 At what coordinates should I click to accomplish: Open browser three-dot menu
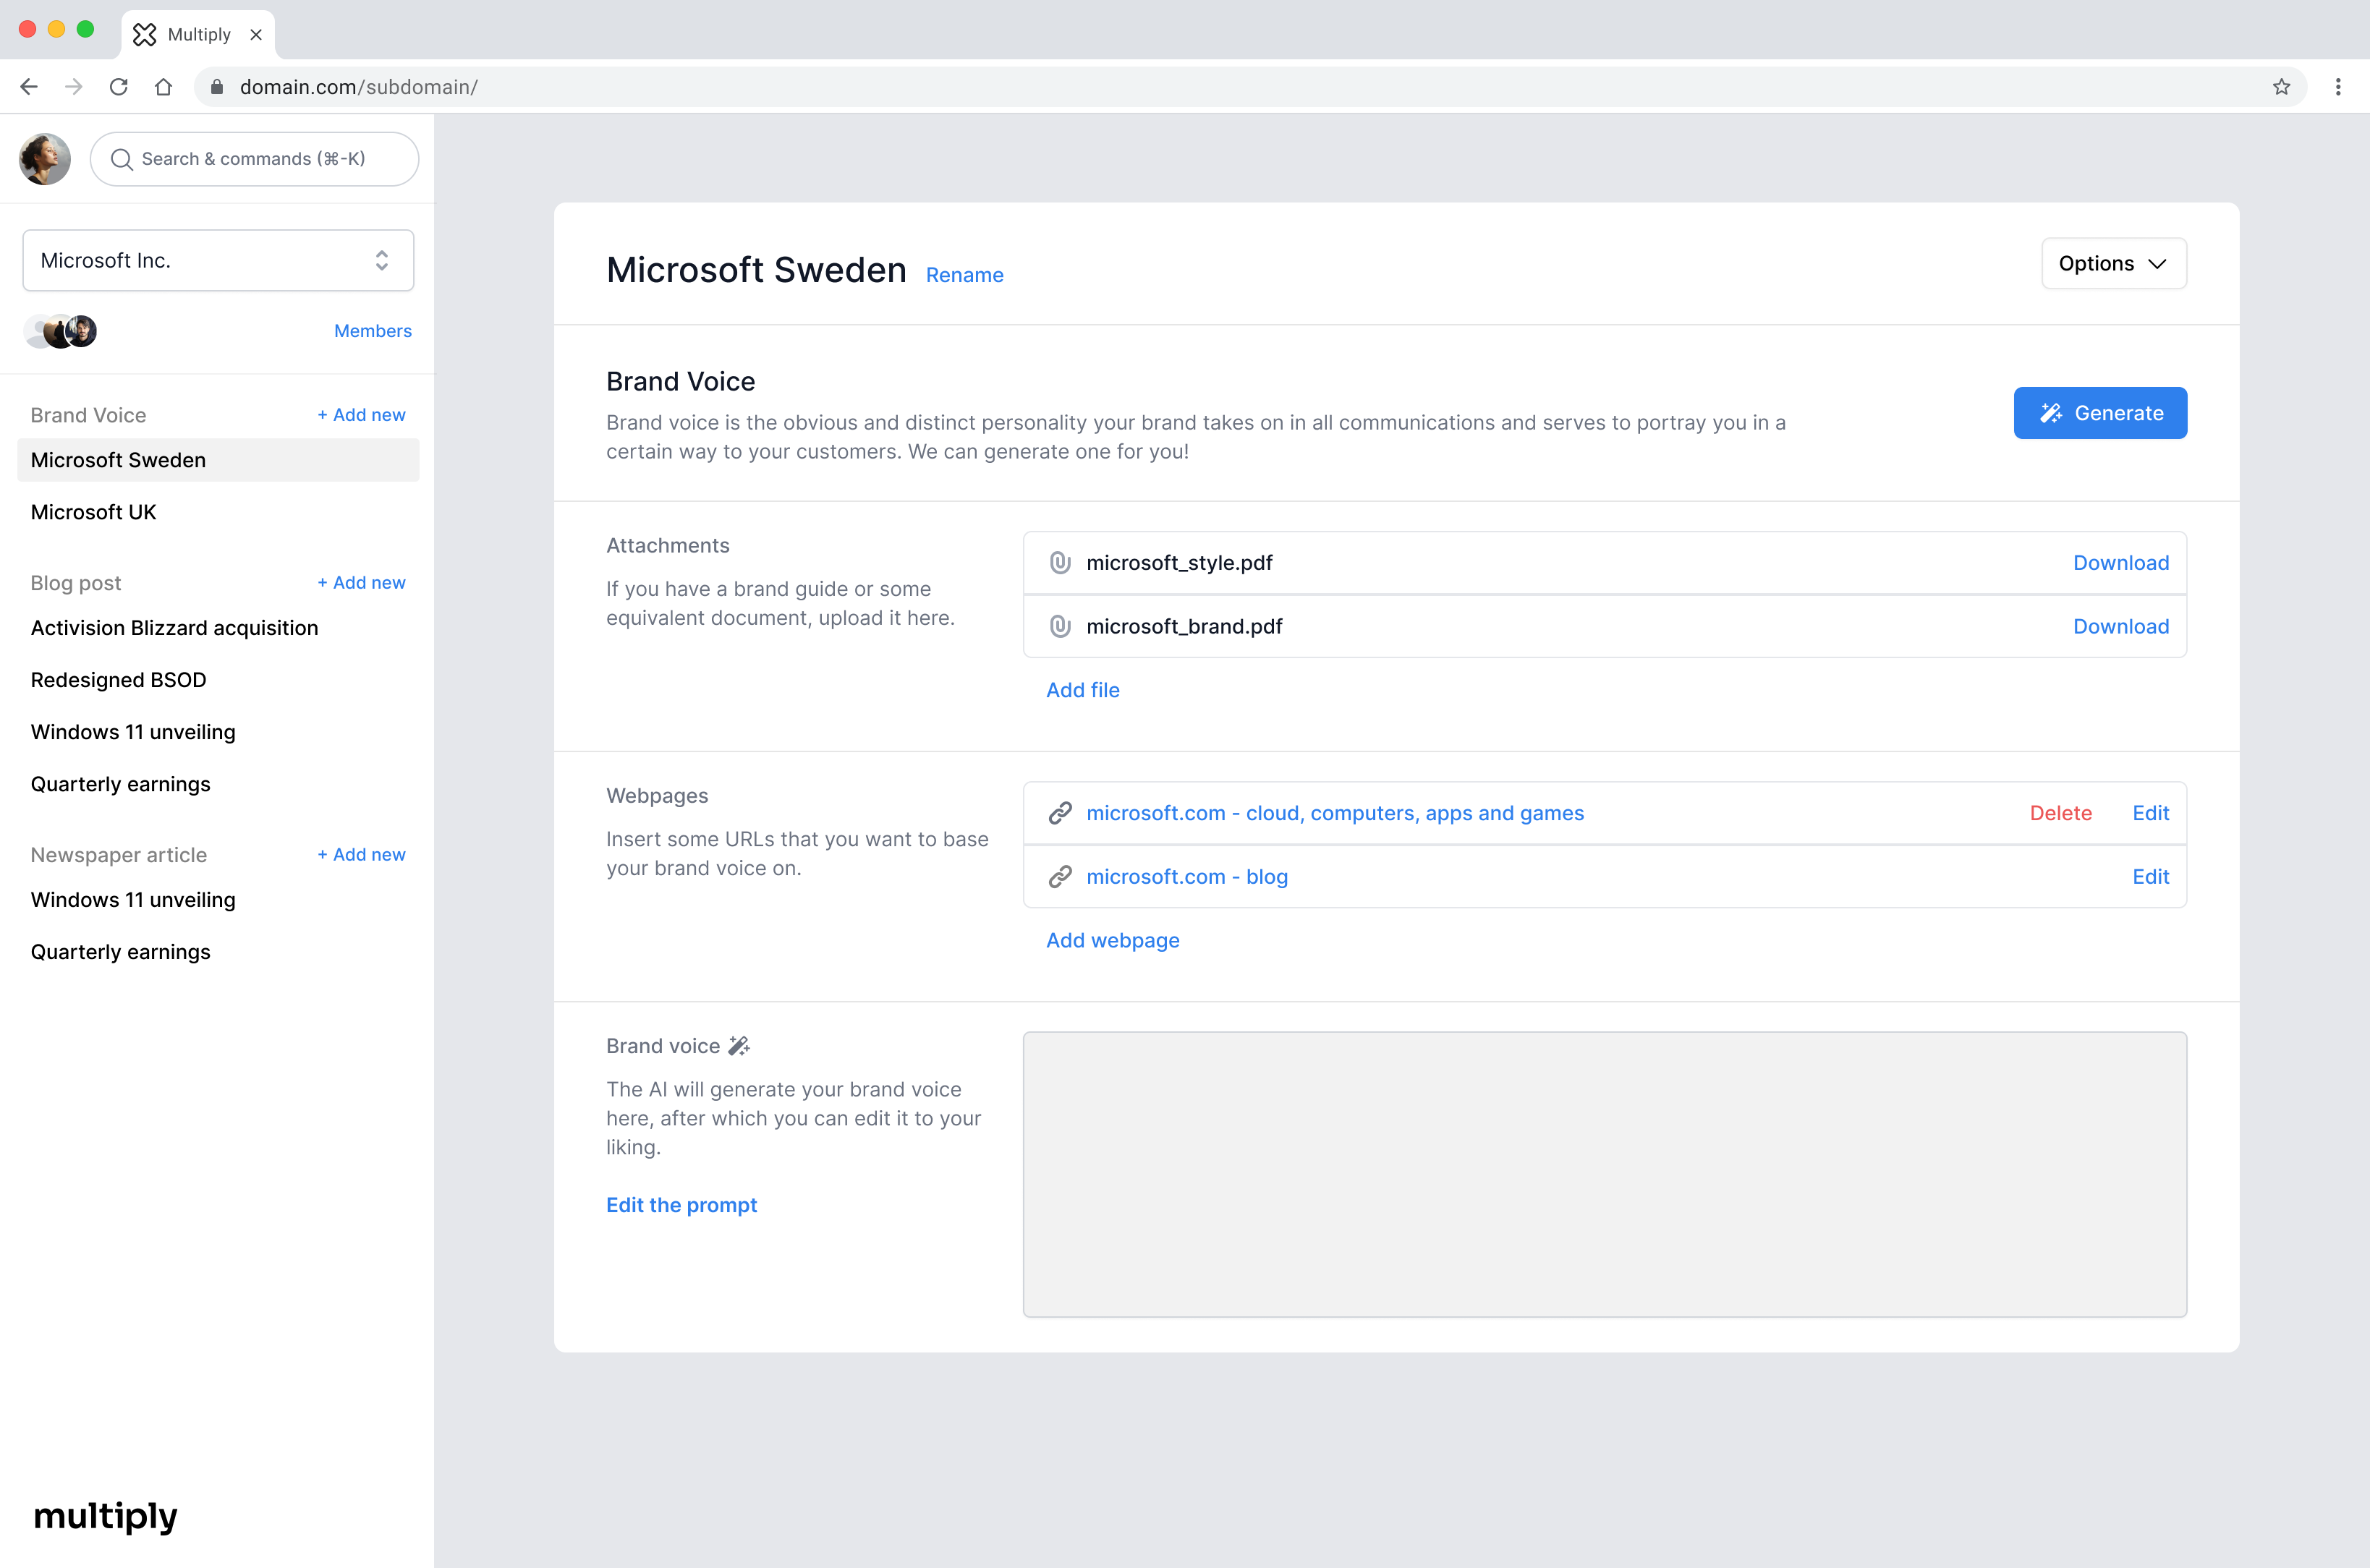click(2338, 87)
